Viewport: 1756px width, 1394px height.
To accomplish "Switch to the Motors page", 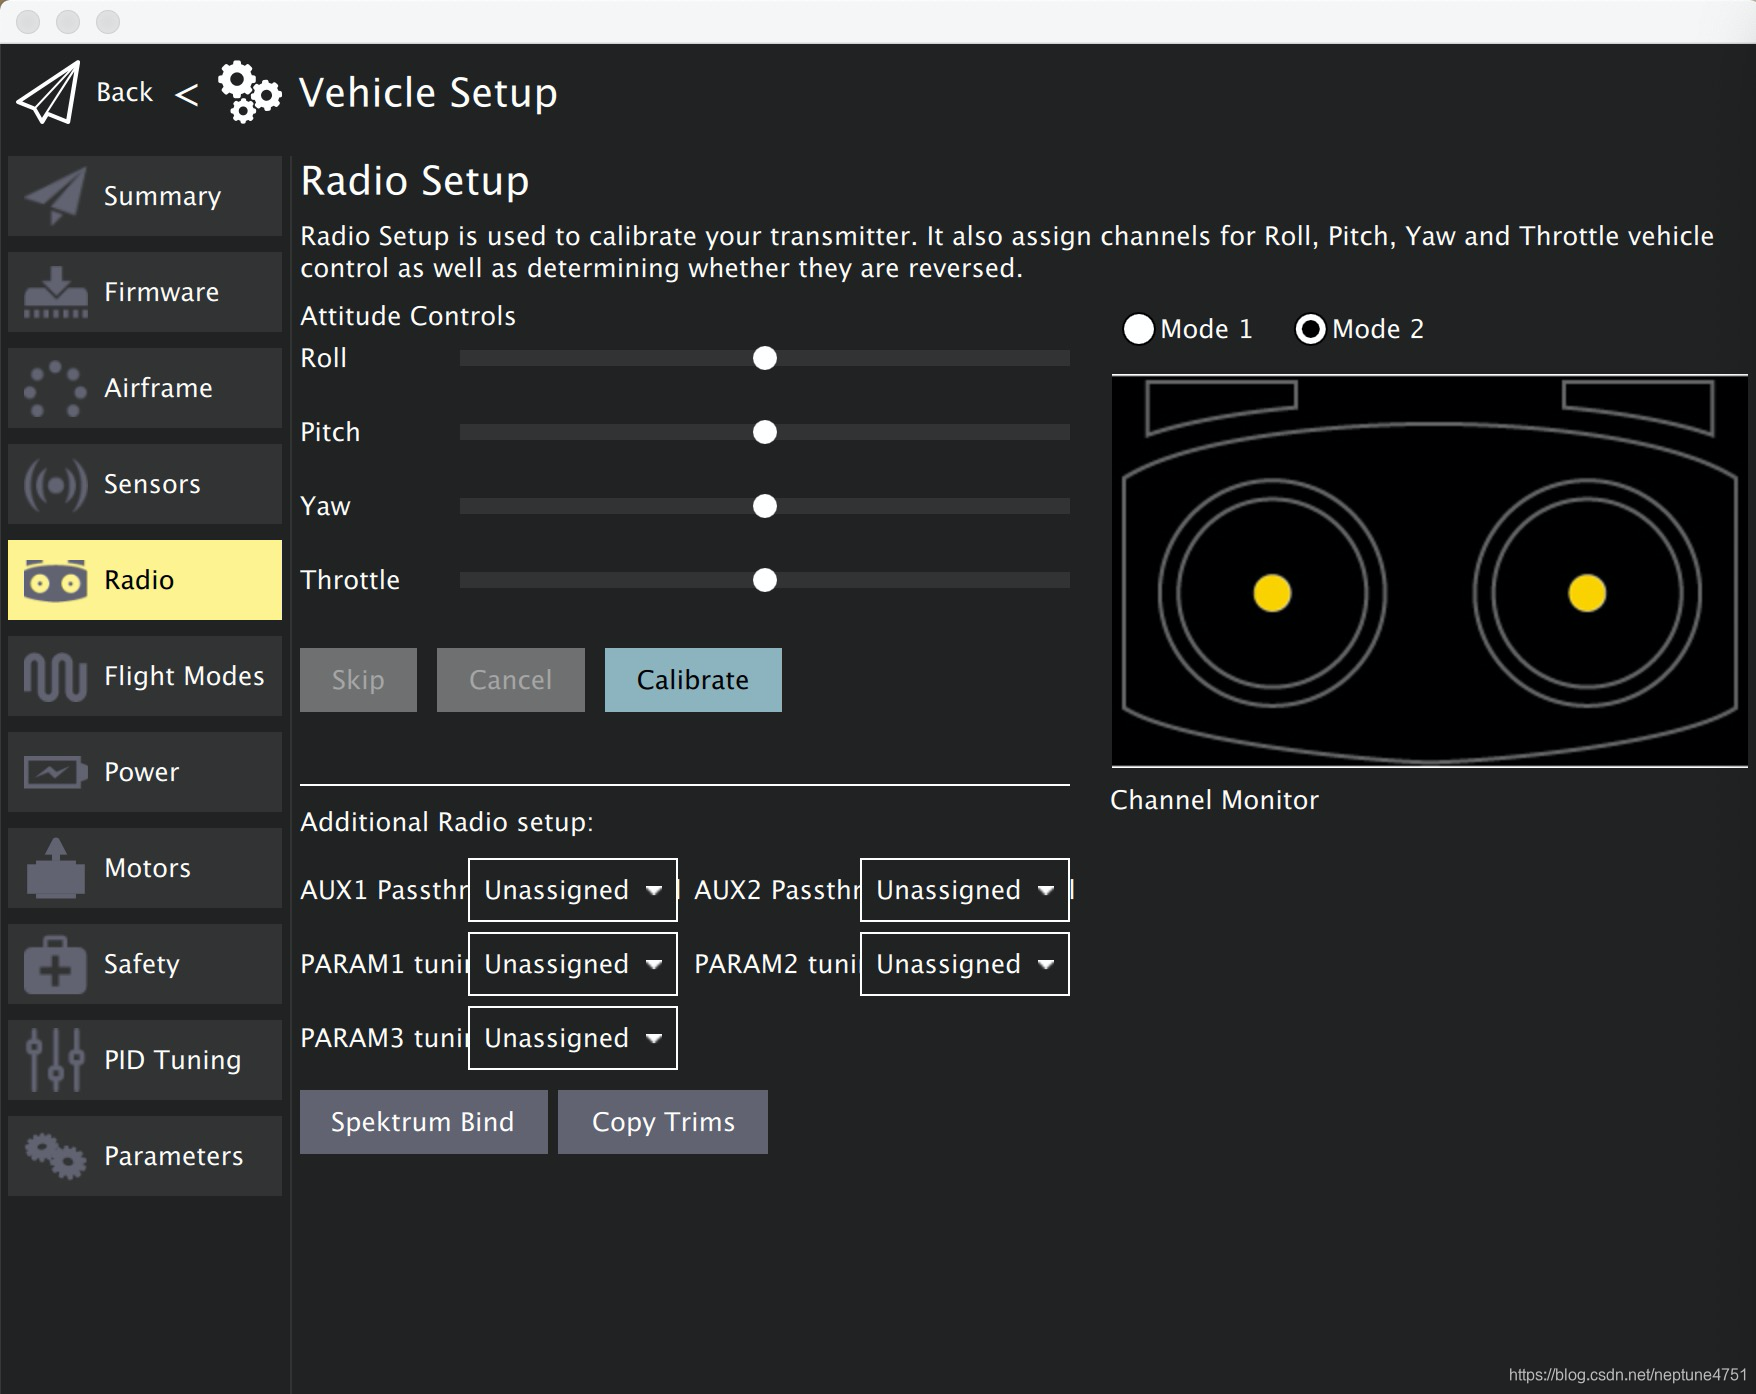I will point(145,868).
